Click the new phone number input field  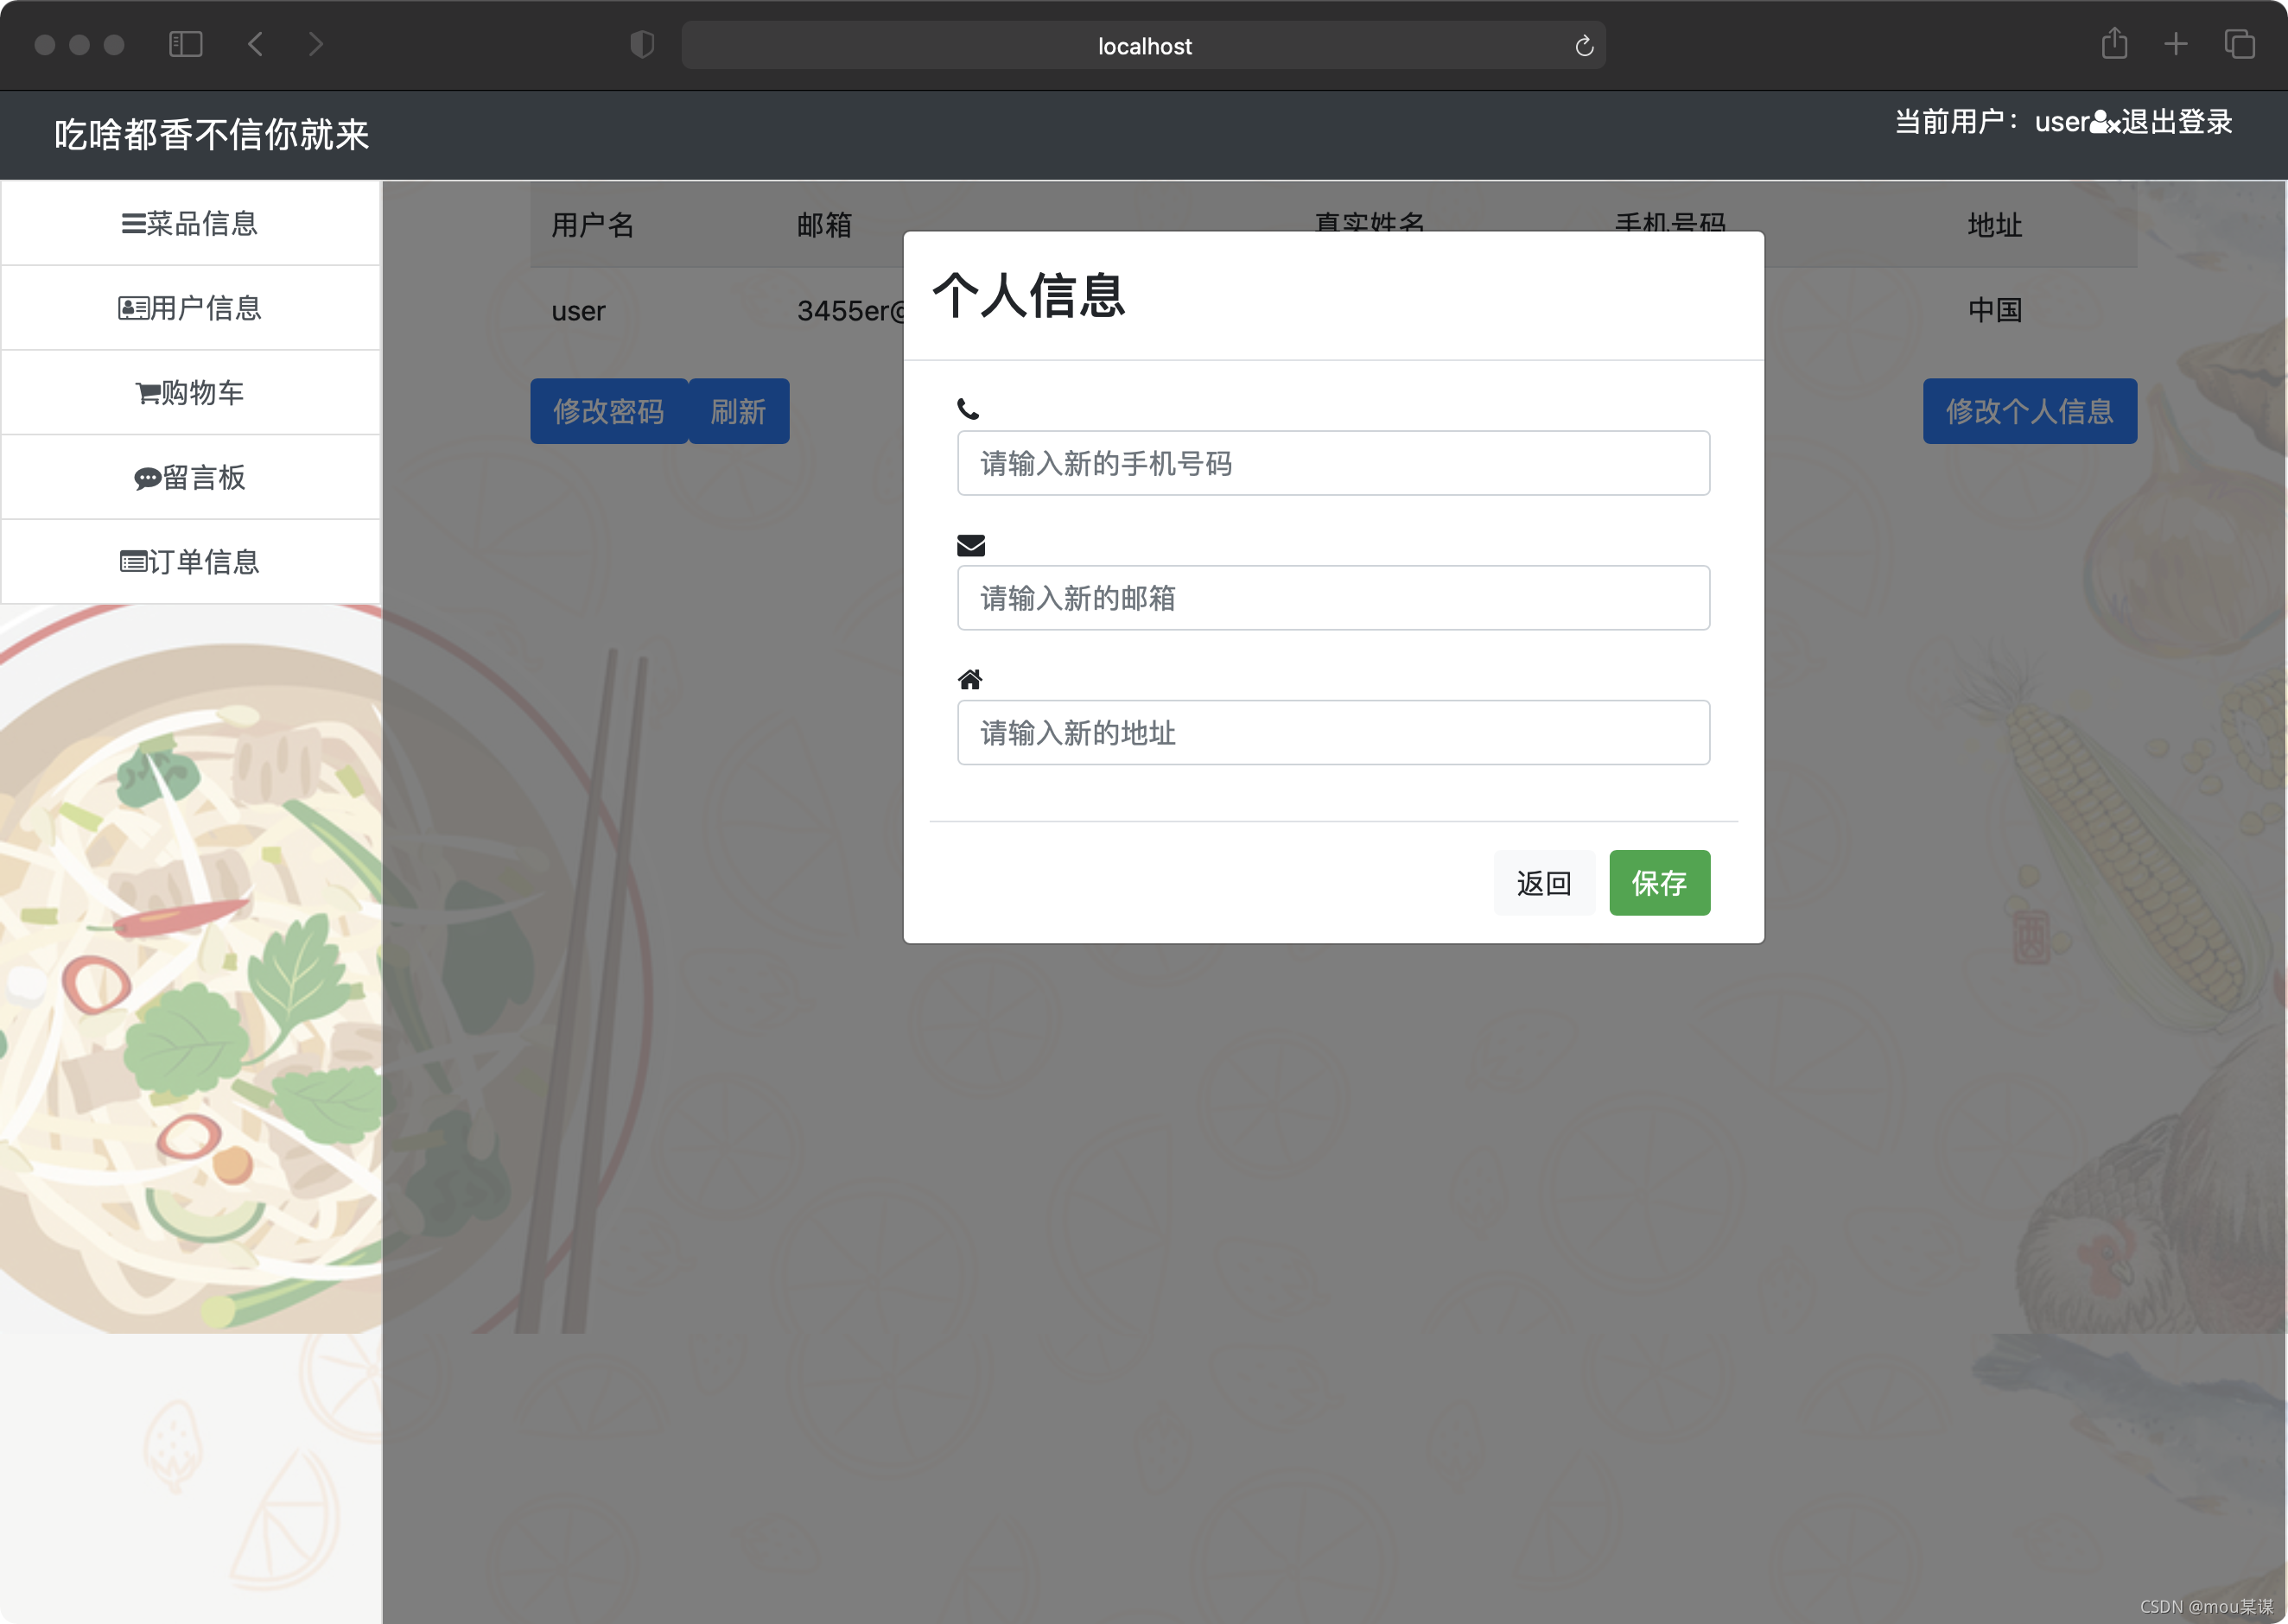click(x=1333, y=463)
